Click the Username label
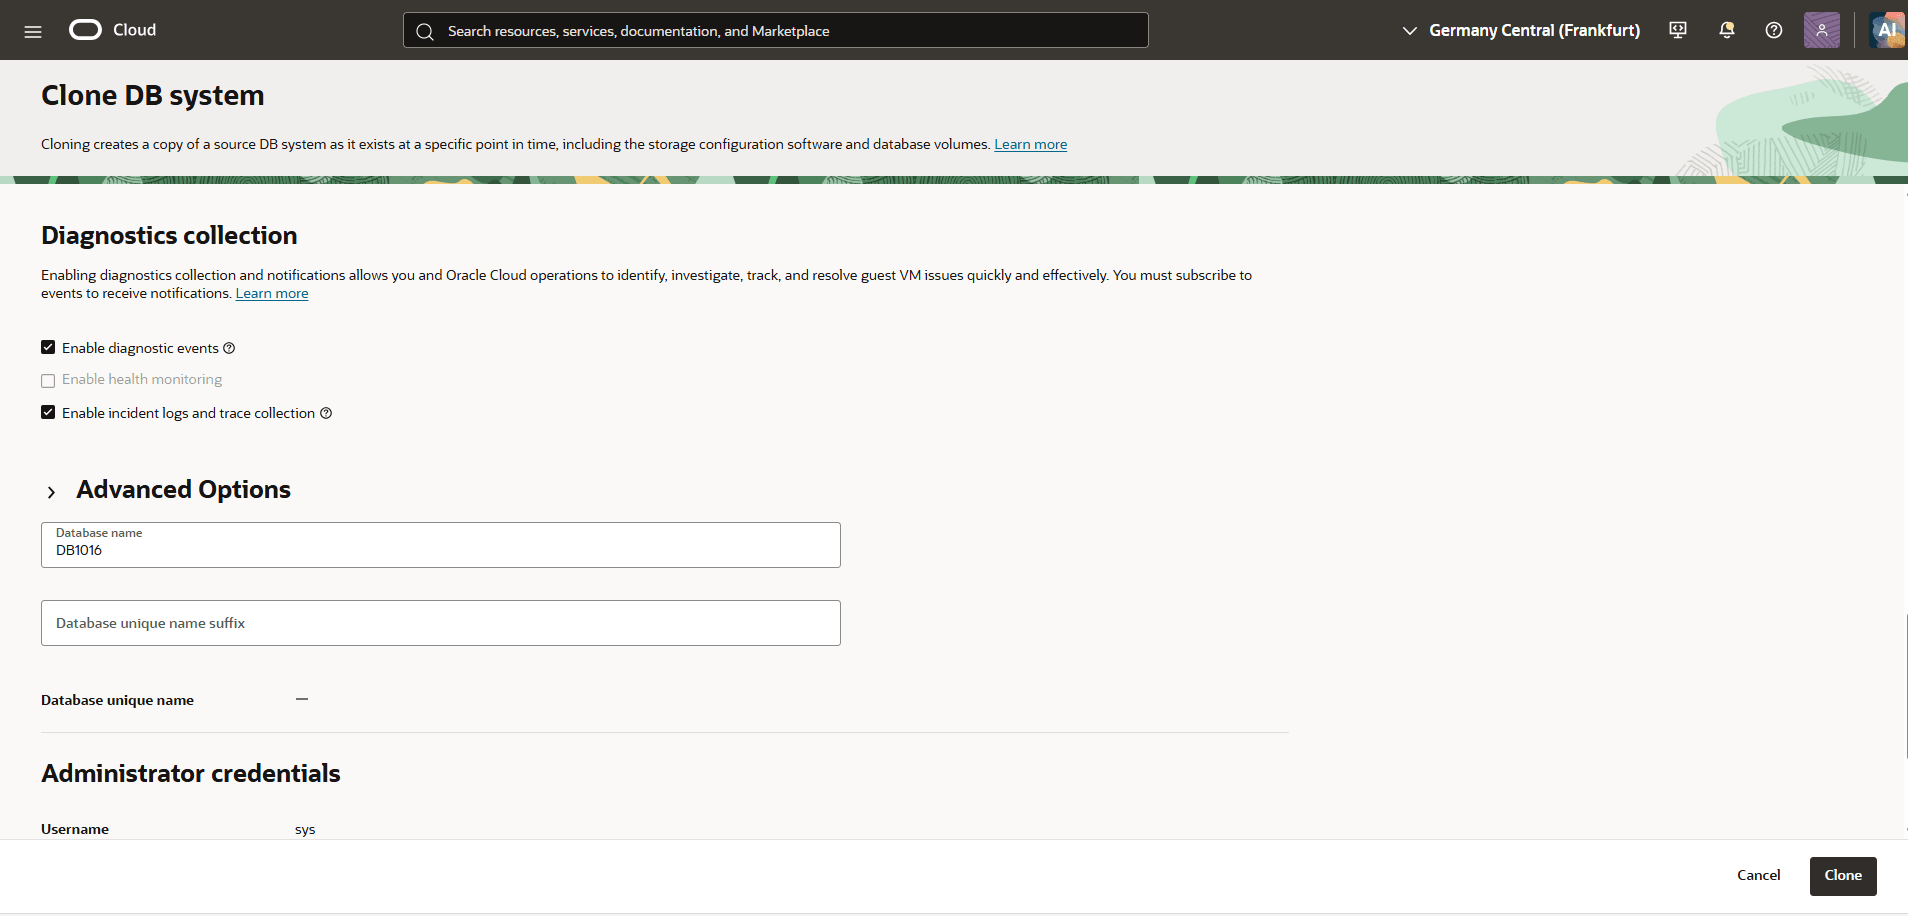1908x916 pixels. (75, 829)
